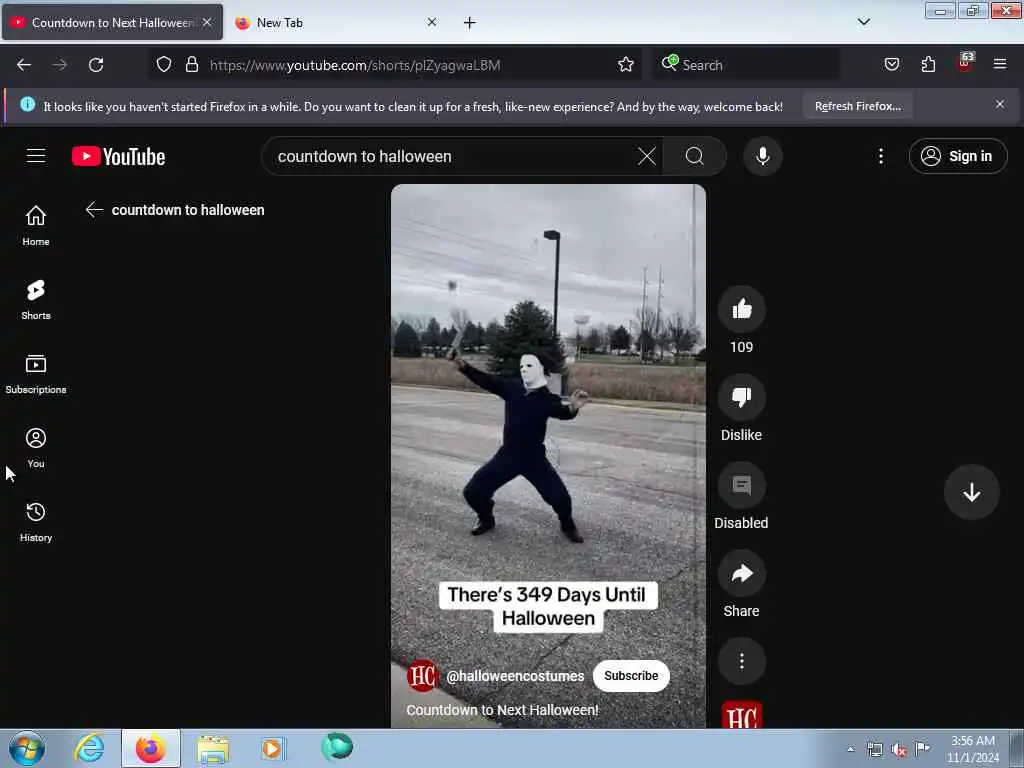
Task: Click the YouTube logo
Action: (118, 157)
